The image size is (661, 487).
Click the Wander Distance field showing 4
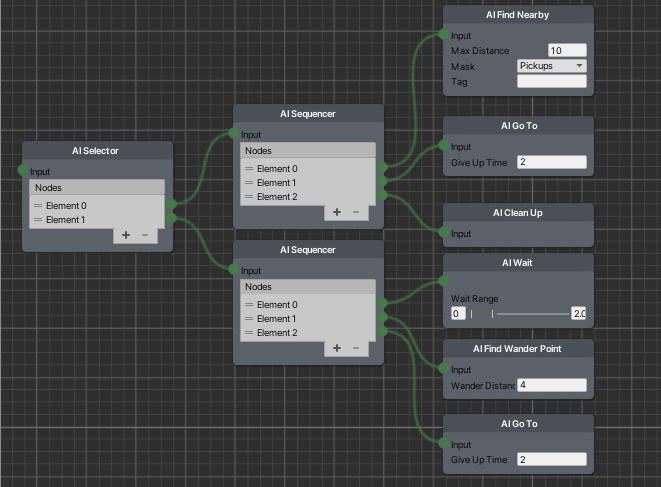(552, 385)
